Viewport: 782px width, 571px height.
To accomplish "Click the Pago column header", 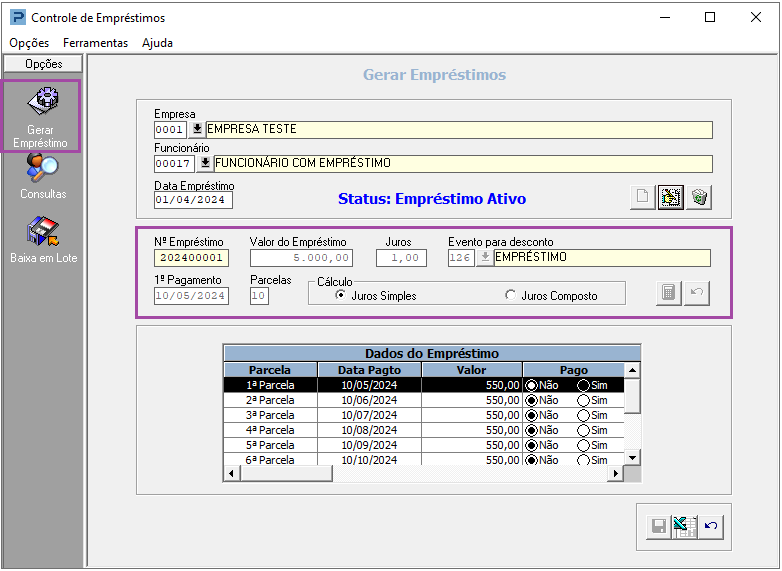I will (x=574, y=370).
